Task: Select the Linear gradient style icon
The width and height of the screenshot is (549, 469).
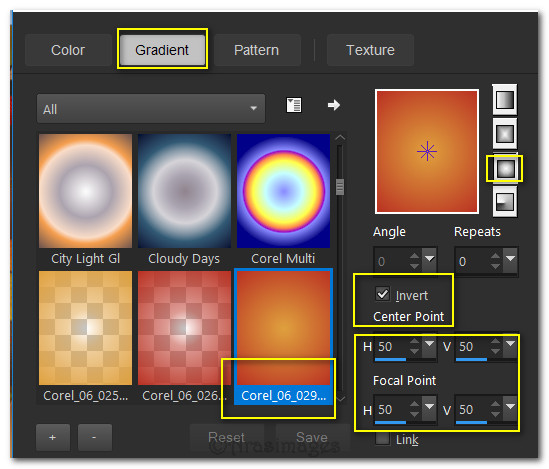Action: (505, 100)
